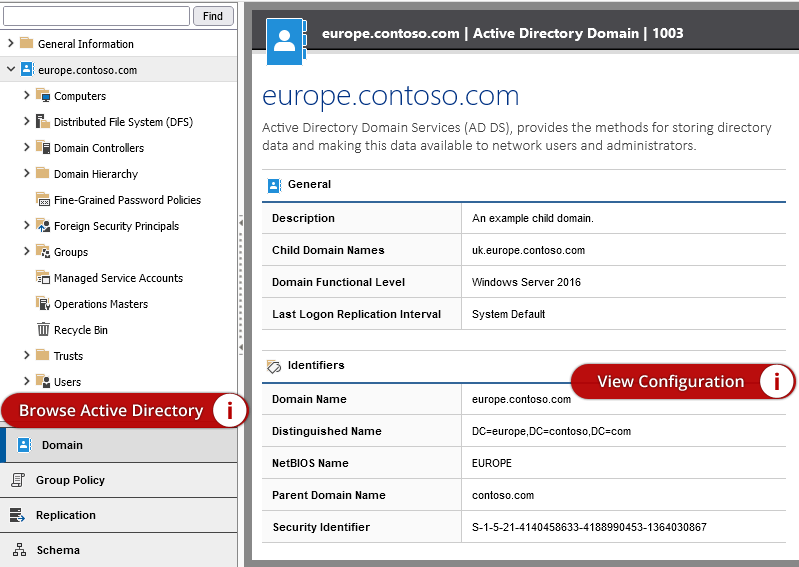
Task: Expand the Trusts node
Action: coord(26,355)
